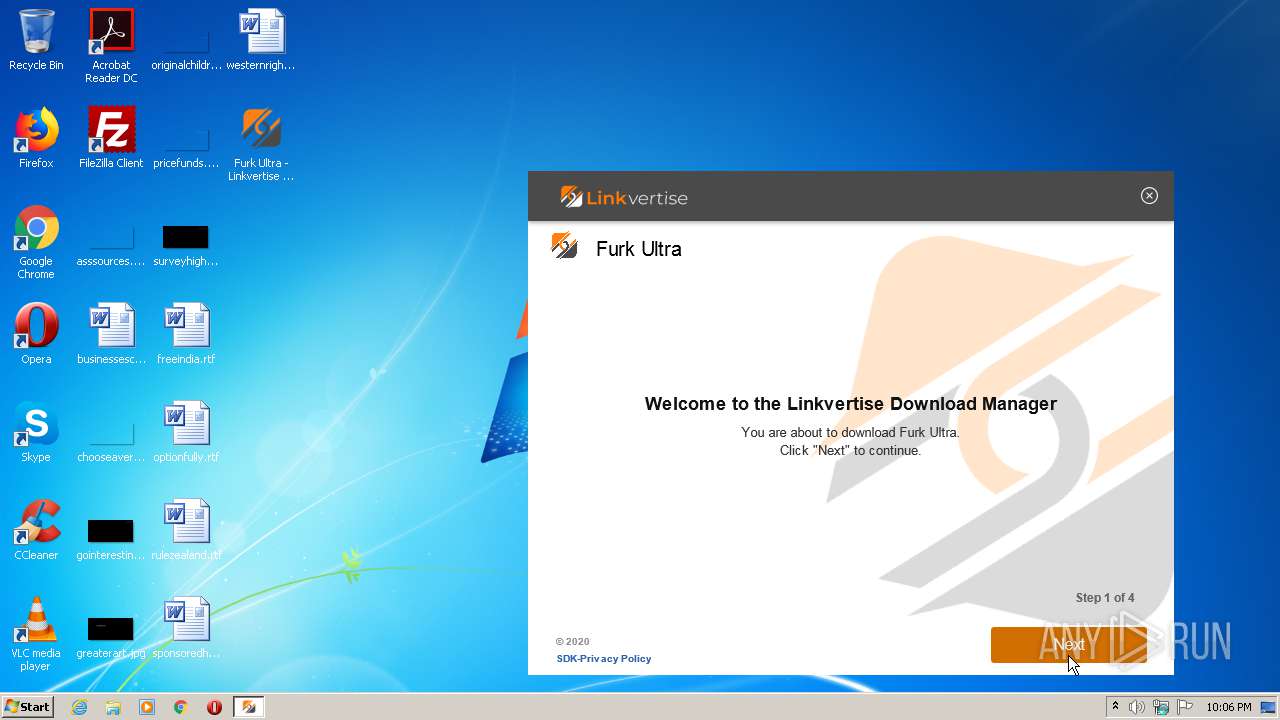Open Windows Media Player from taskbar
This screenshot has height=720, width=1280.
[147, 707]
